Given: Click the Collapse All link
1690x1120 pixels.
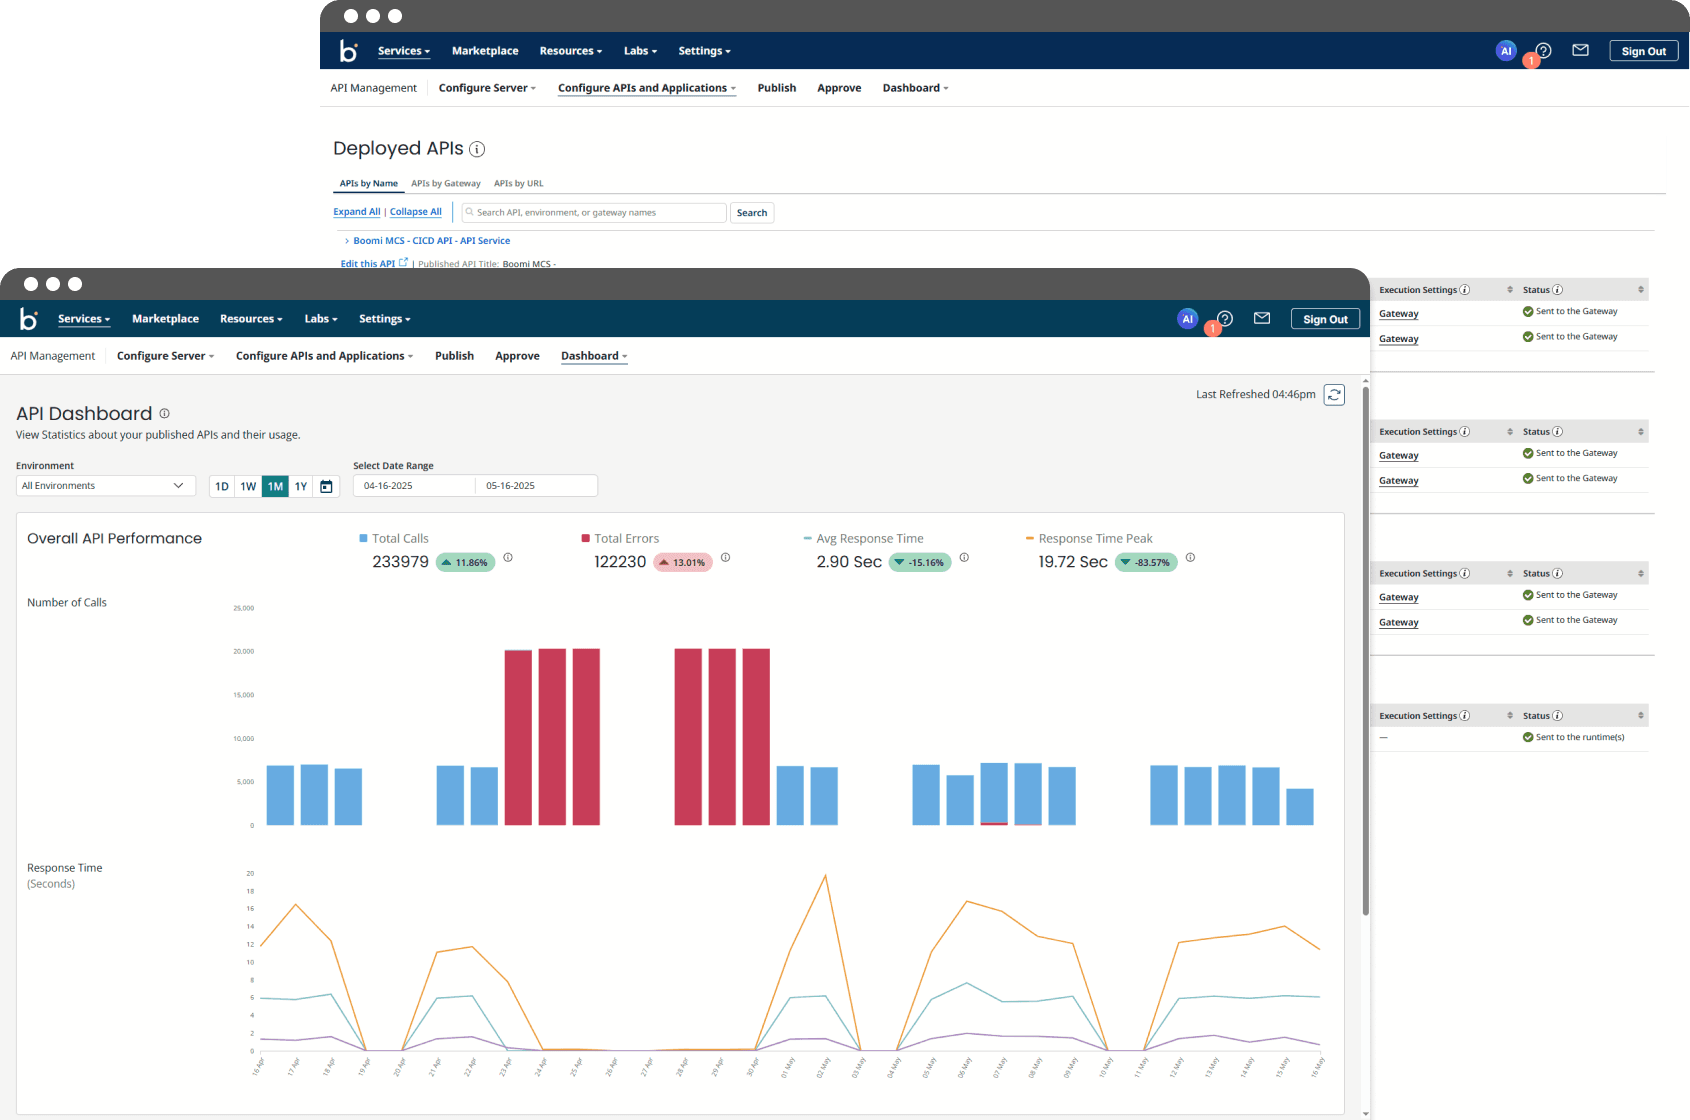Looking at the screenshot, I should (x=415, y=212).
